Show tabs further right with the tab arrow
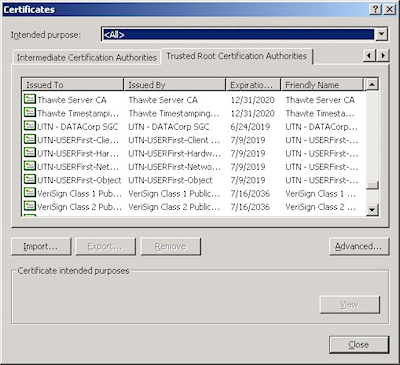Viewport: 400px width, 365px height. click(x=383, y=55)
